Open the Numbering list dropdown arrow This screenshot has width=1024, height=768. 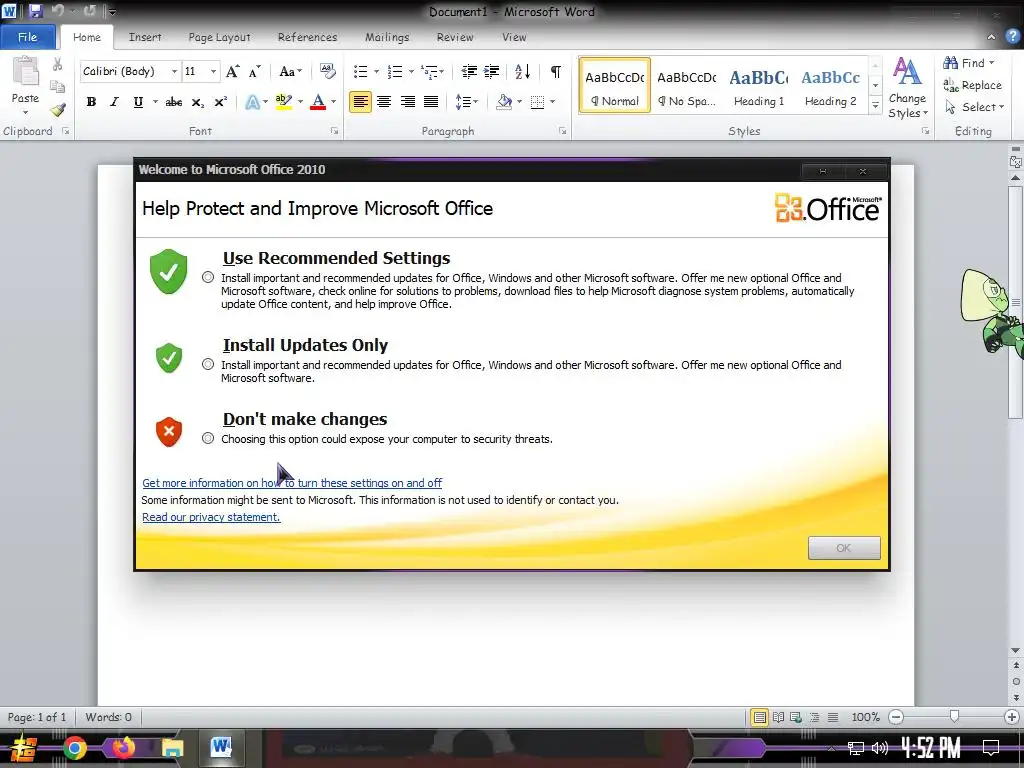411,71
